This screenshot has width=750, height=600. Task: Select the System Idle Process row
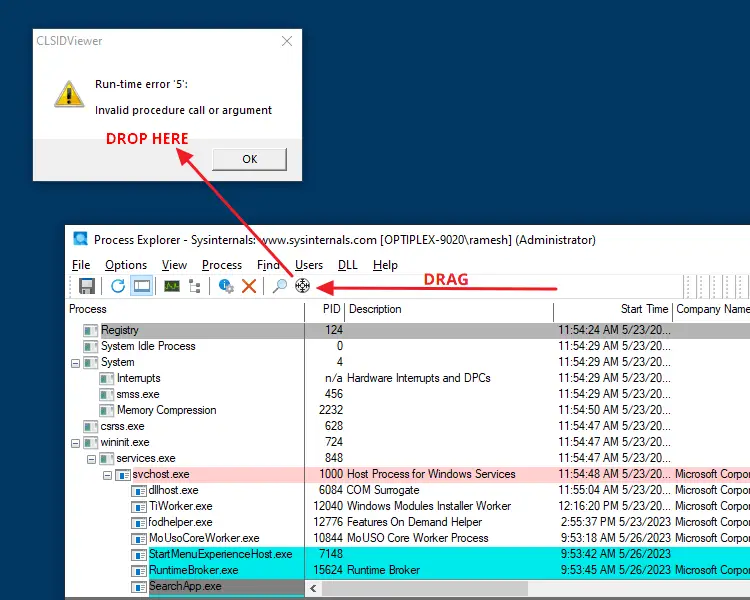(x=408, y=346)
